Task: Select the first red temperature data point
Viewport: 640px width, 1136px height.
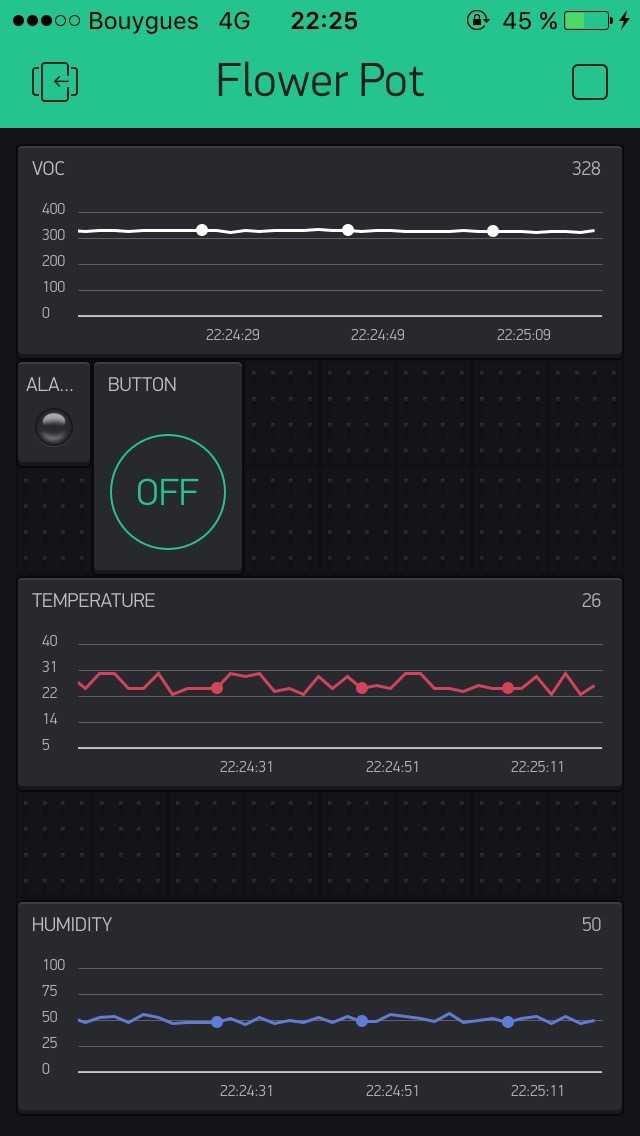Action: pos(217,688)
